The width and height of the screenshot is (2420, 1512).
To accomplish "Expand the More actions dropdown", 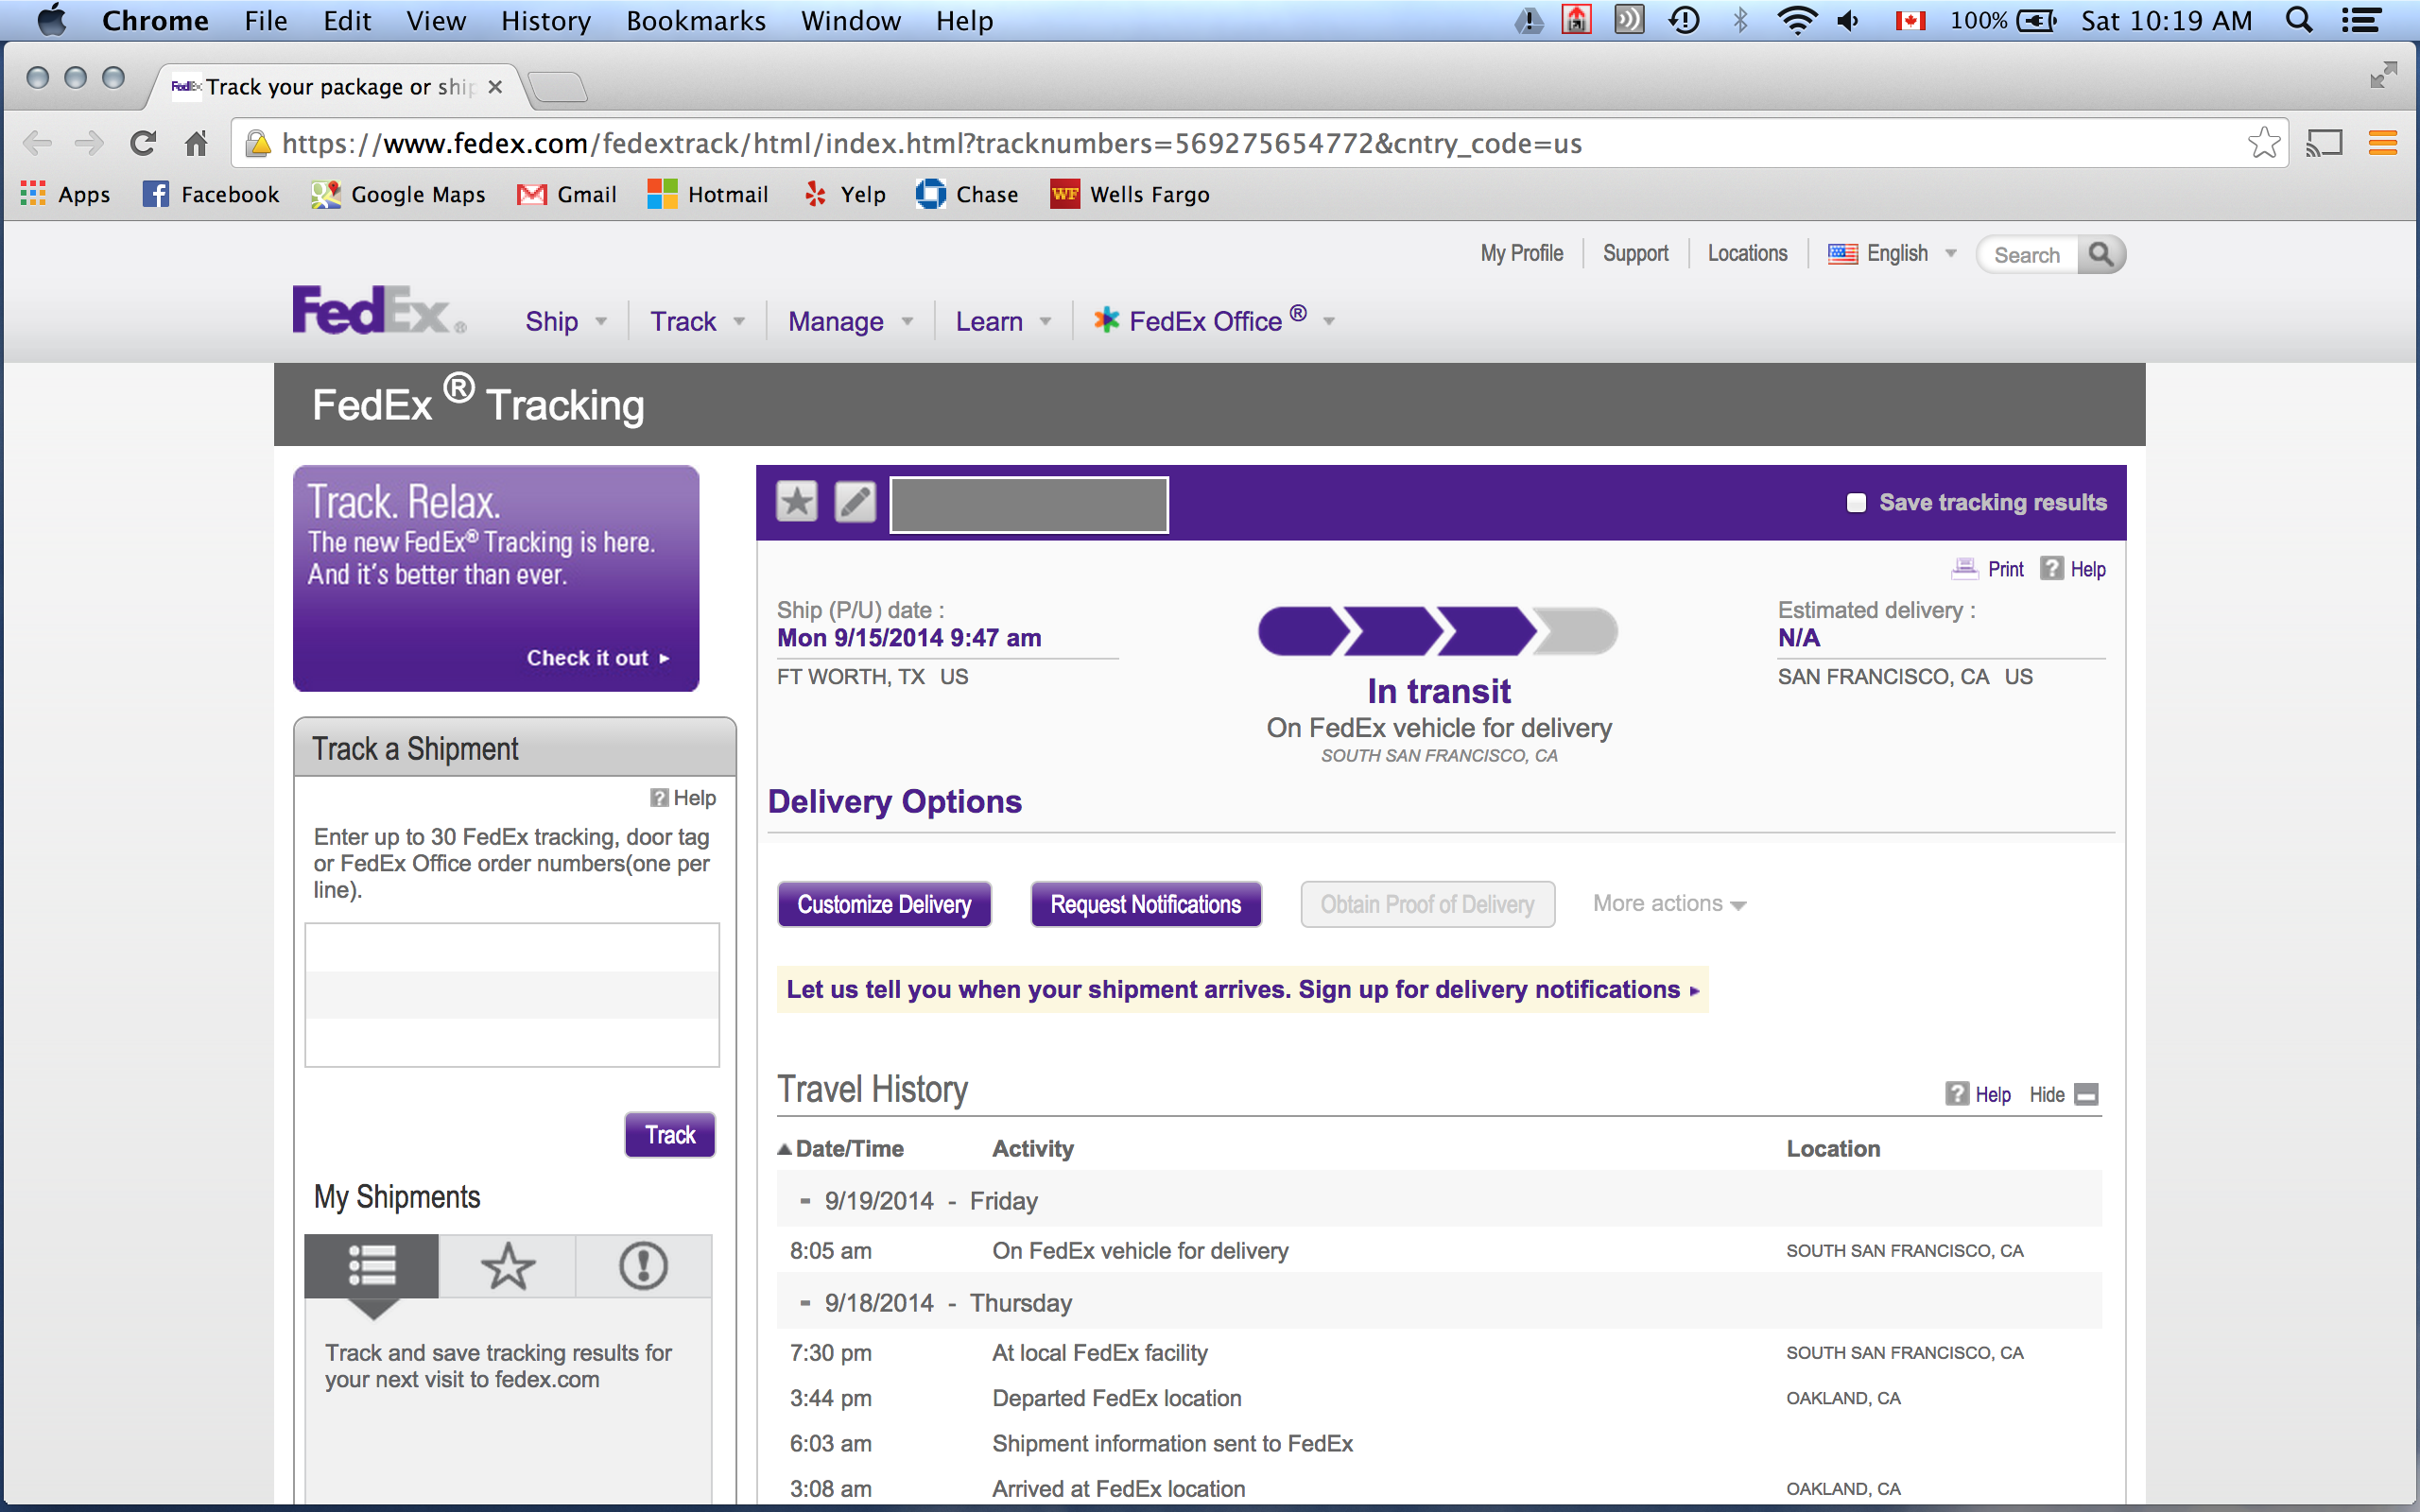I will point(1668,904).
